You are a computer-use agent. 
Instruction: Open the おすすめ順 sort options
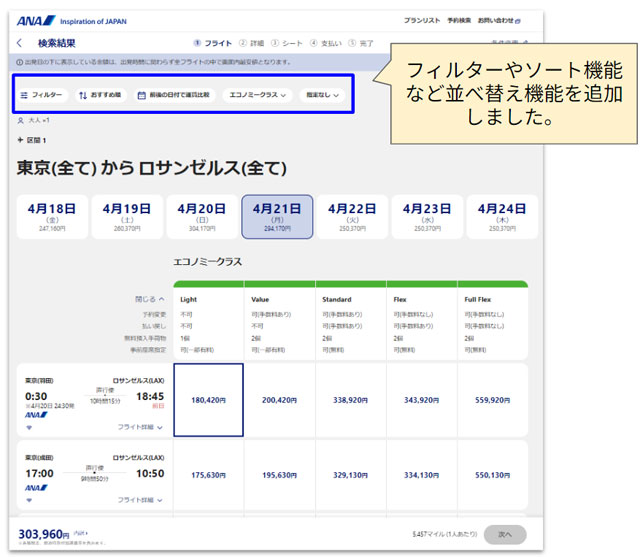pyautogui.click(x=99, y=95)
